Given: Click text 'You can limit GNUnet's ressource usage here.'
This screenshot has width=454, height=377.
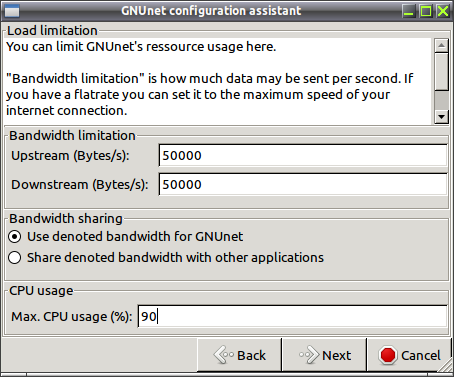Looking at the screenshot, I should coord(141,47).
